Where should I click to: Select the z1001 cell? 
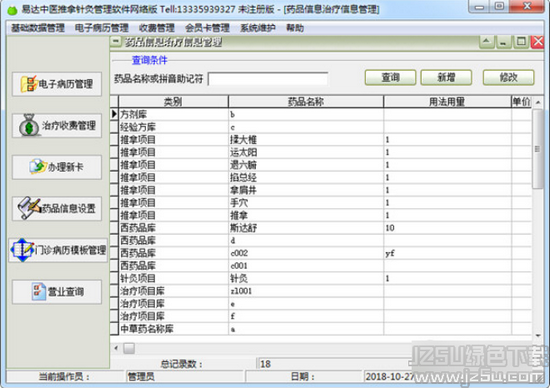[306, 291]
